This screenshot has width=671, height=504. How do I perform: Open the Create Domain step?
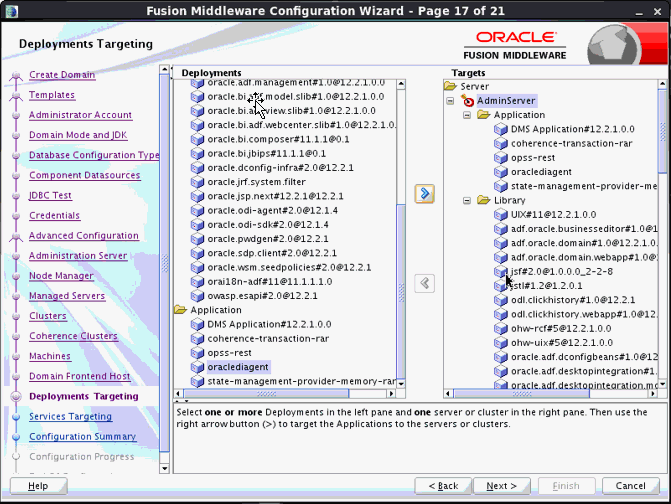click(x=62, y=75)
